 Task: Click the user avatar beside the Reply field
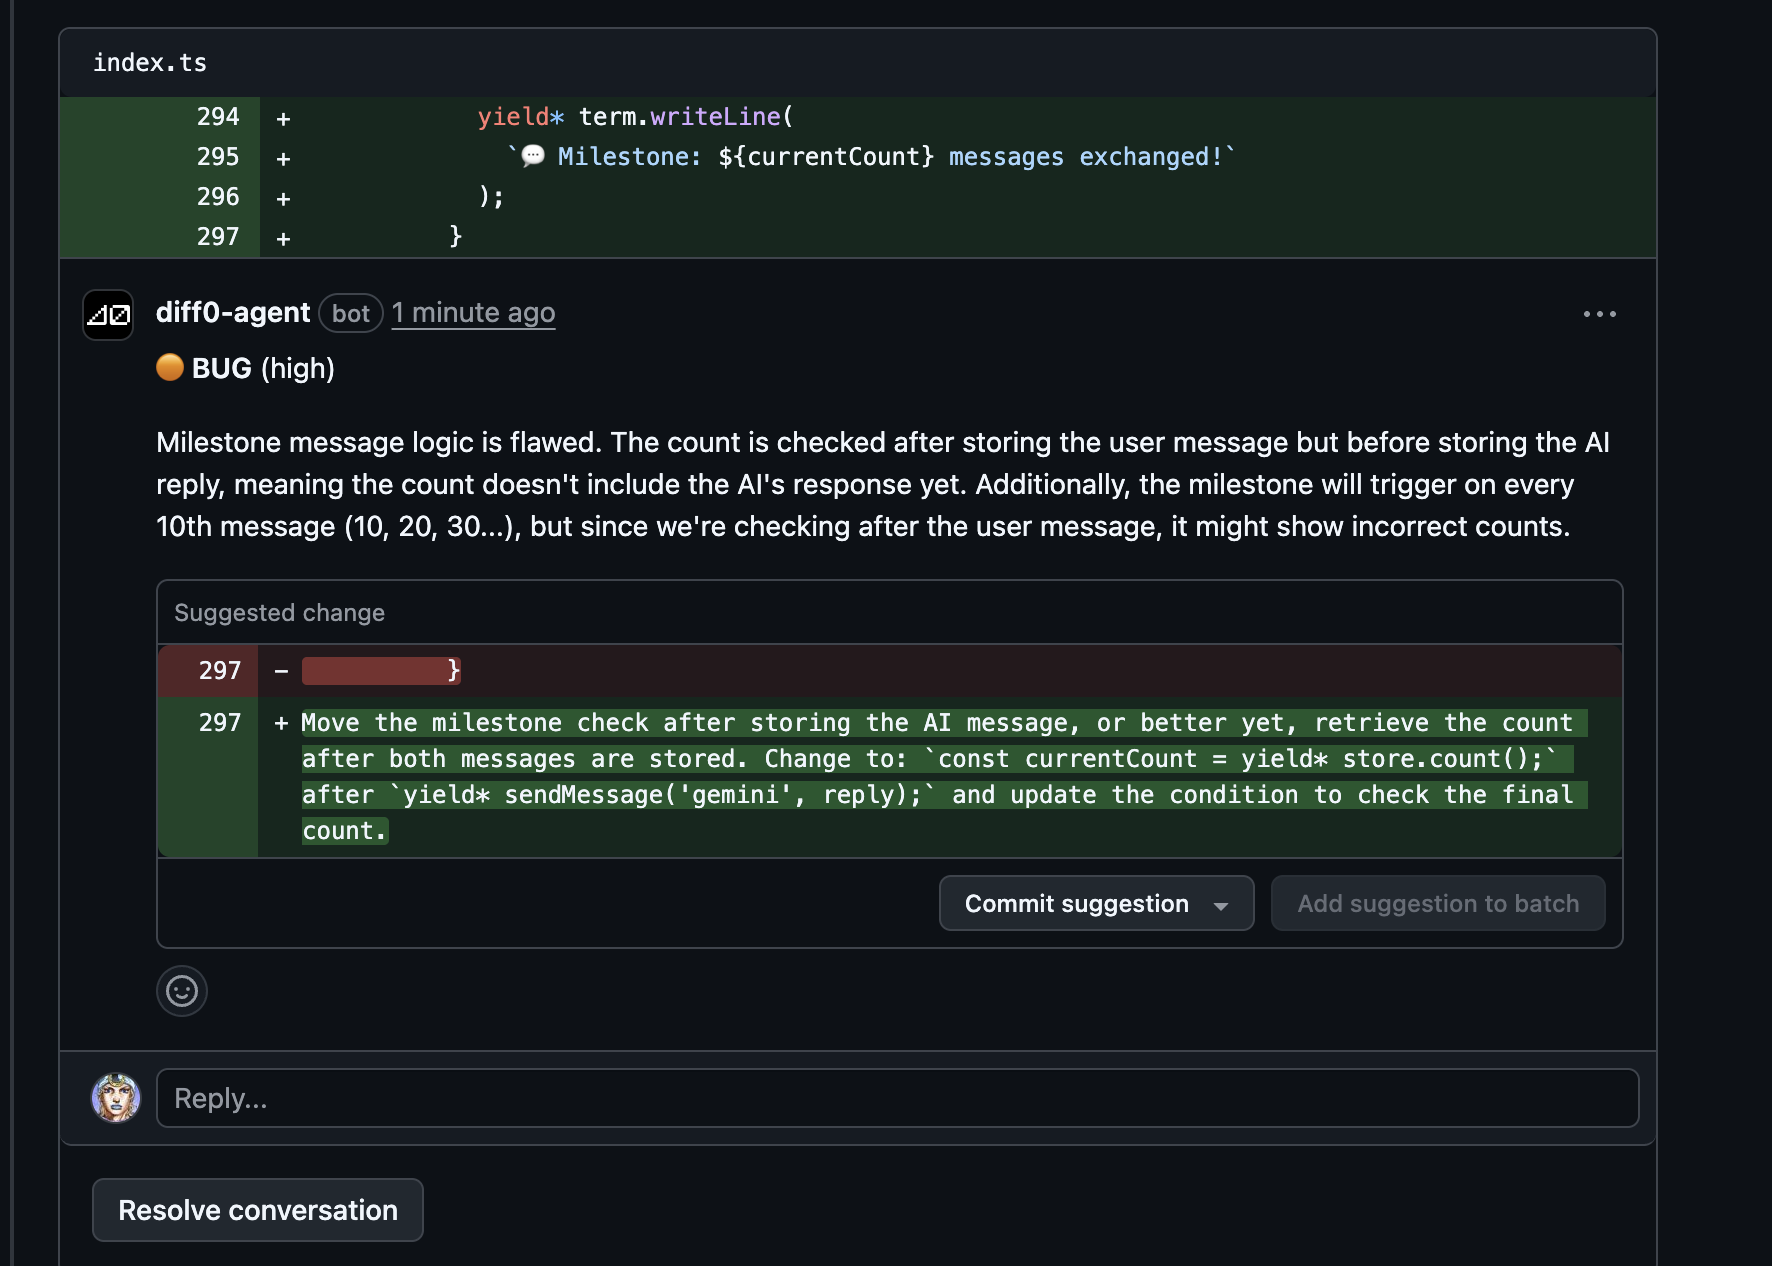coord(116,1098)
